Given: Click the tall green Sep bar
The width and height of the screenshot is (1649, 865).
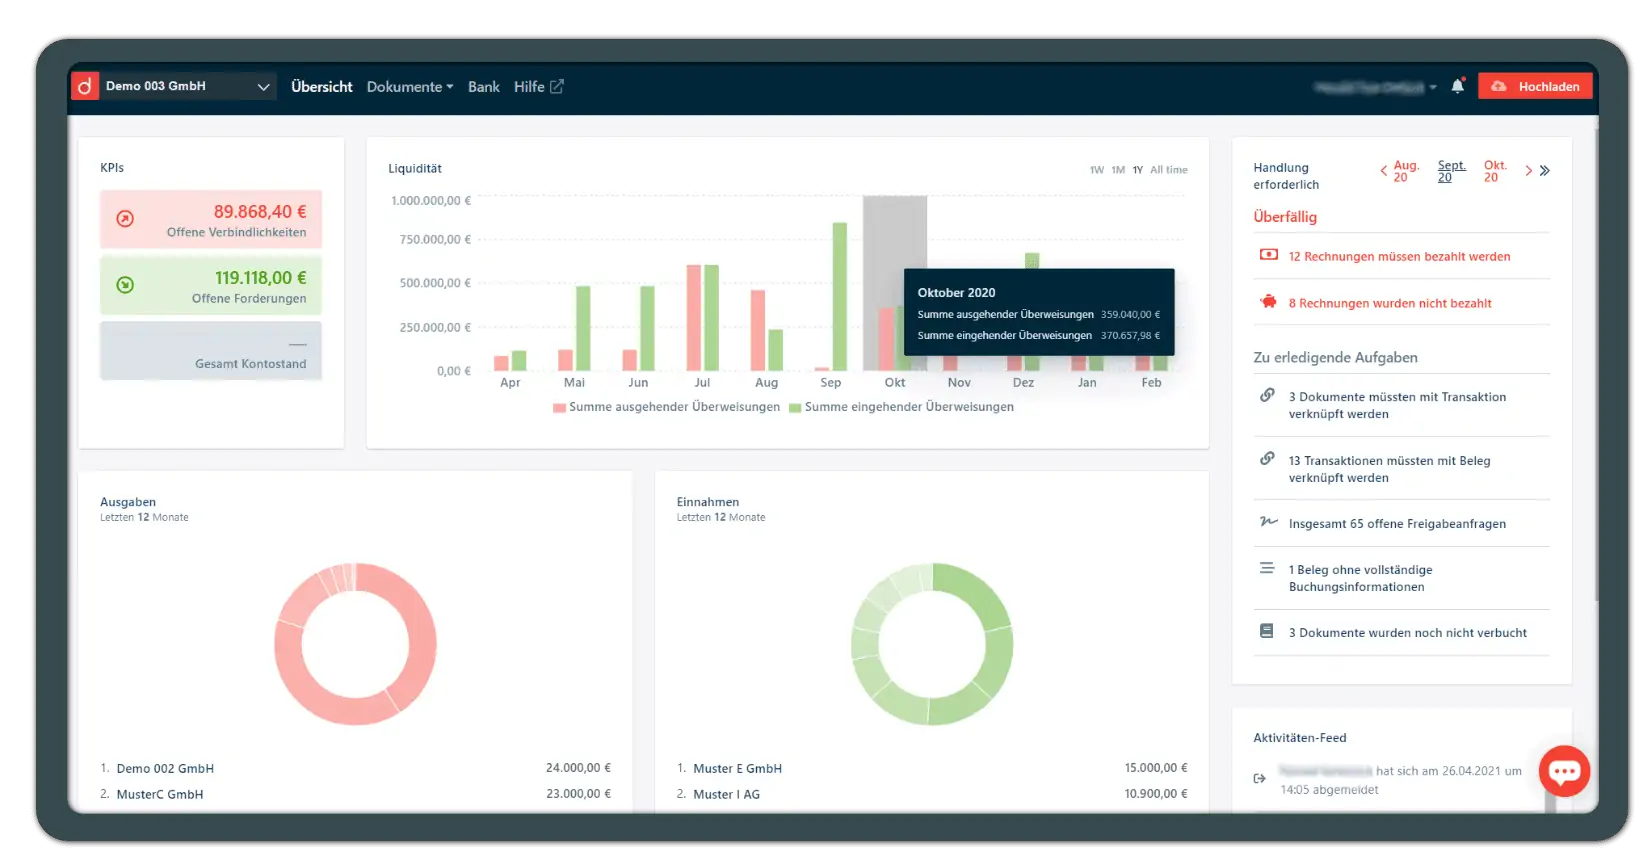Looking at the screenshot, I should pos(840,296).
